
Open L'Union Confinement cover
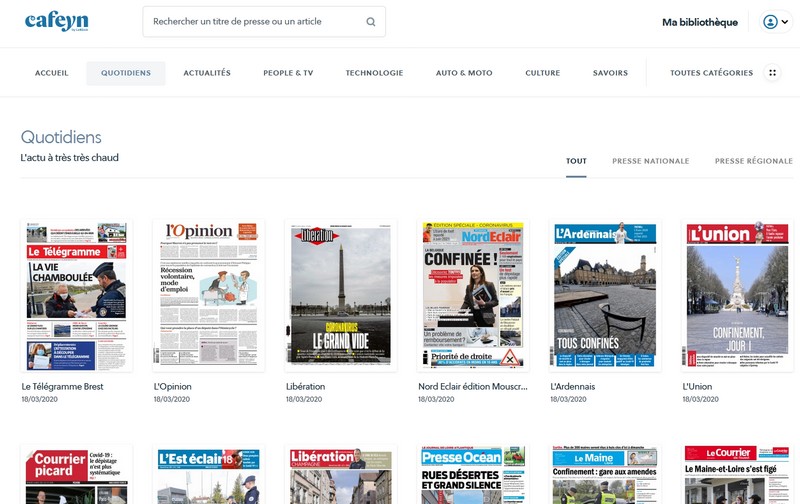pos(737,295)
